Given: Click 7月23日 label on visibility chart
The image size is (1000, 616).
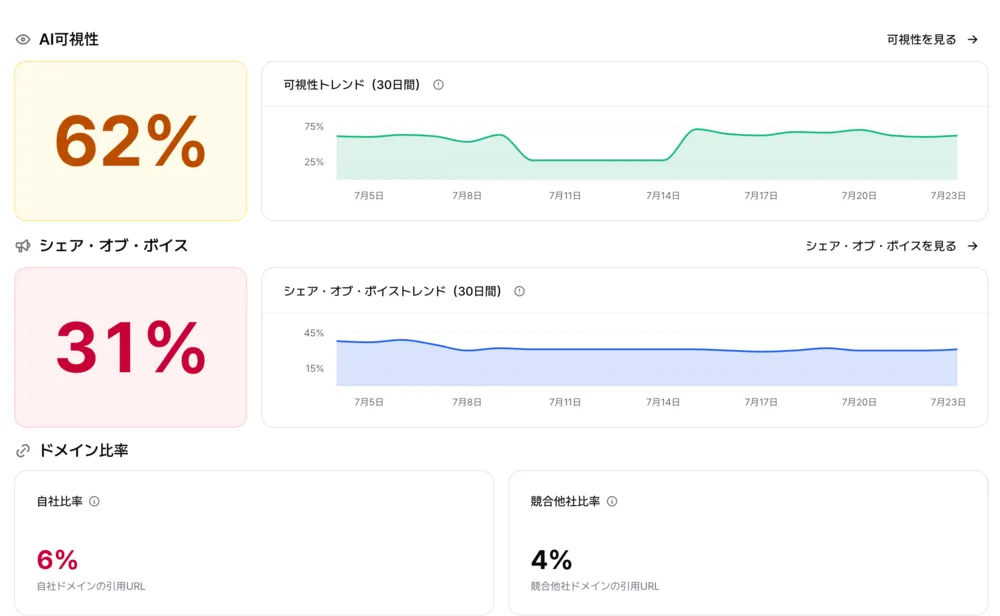Looking at the screenshot, I should coord(948,196).
